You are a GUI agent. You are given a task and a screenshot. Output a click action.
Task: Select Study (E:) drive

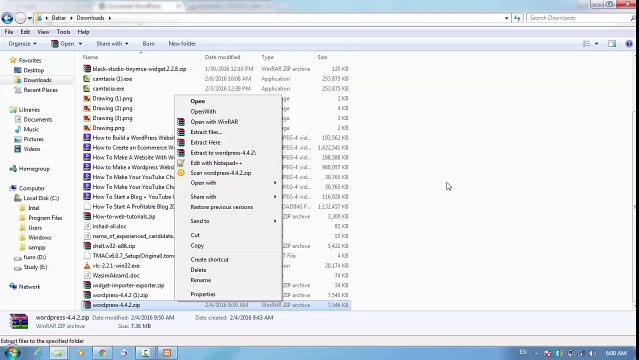[x=35, y=267]
